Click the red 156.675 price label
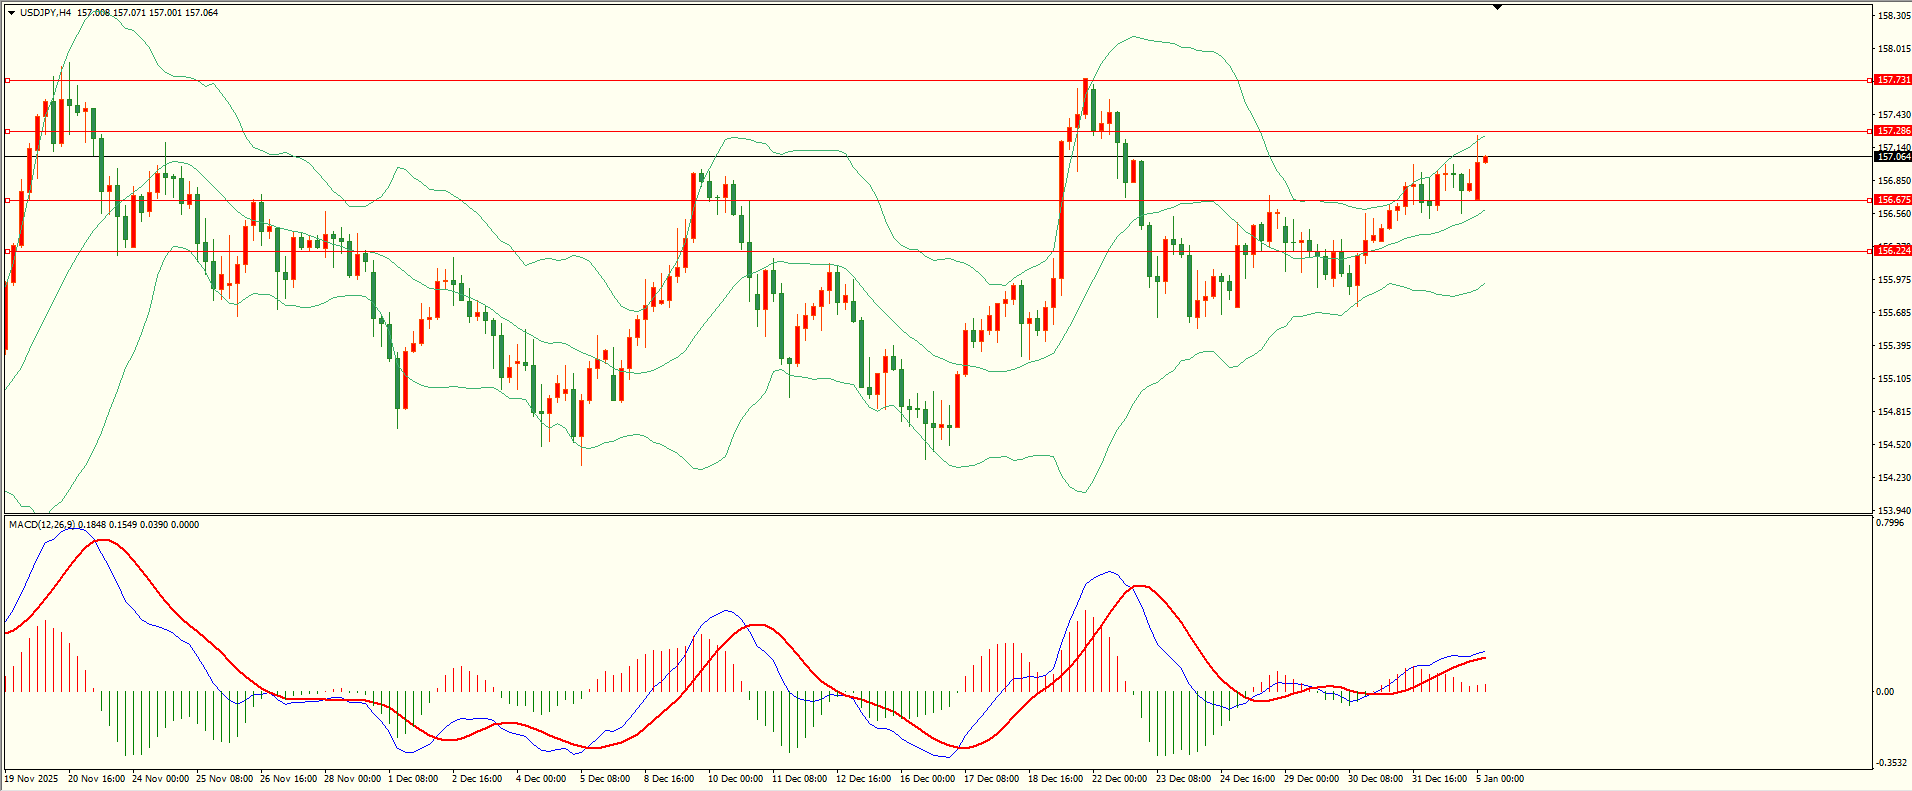The height and width of the screenshot is (791, 1912). pos(1893,200)
